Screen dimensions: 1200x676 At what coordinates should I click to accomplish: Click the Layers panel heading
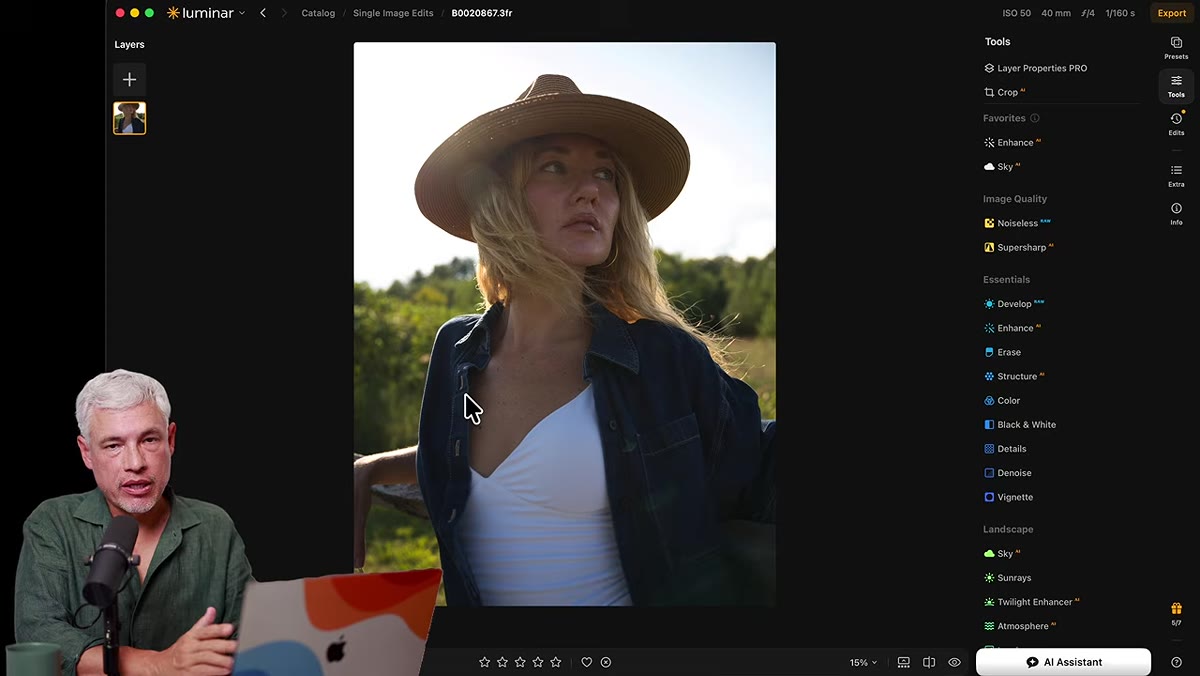pos(129,45)
